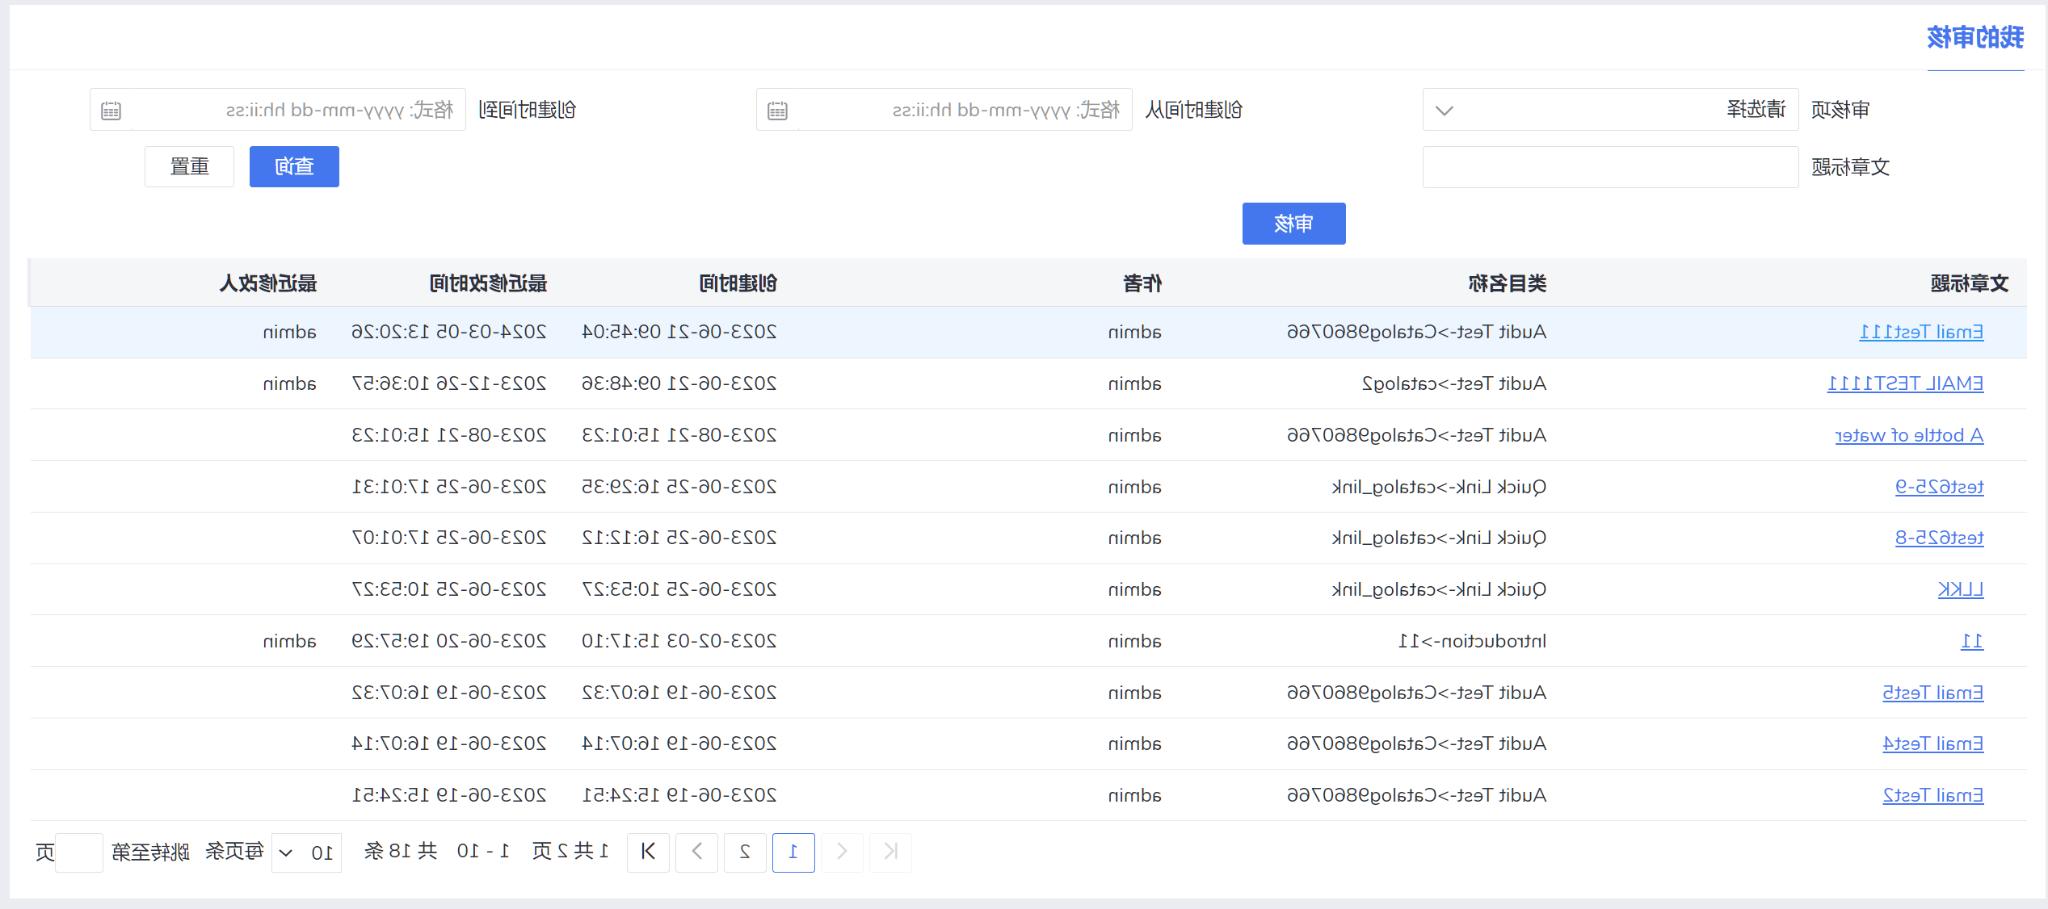Click the 最近修改时间 column header
Image resolution: width=2048 pixels, height=909 pixels.
pos(488,284)
